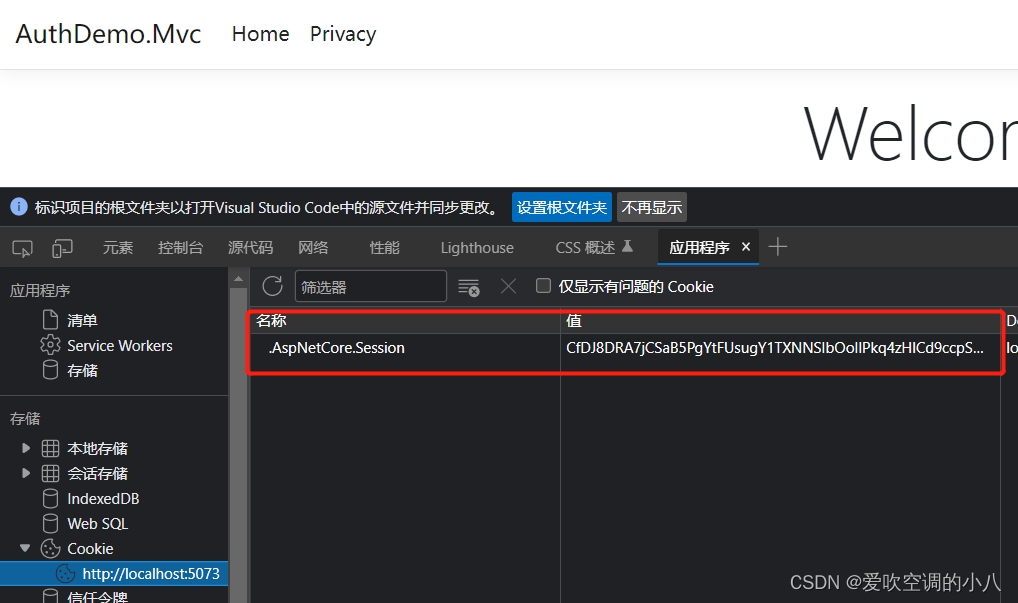Enable 仅显示有问题的 Cookie checkbox
Screen dimensions: 1018x603
543,285
